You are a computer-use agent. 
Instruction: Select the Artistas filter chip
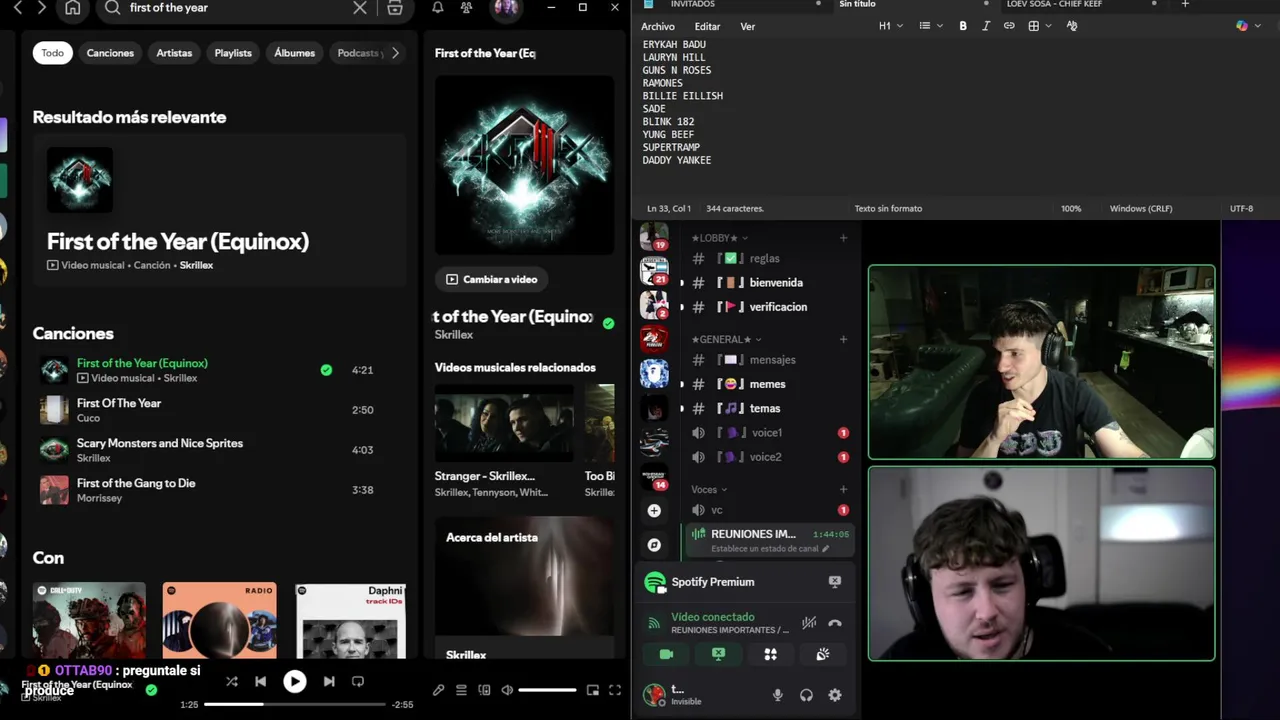174,53
